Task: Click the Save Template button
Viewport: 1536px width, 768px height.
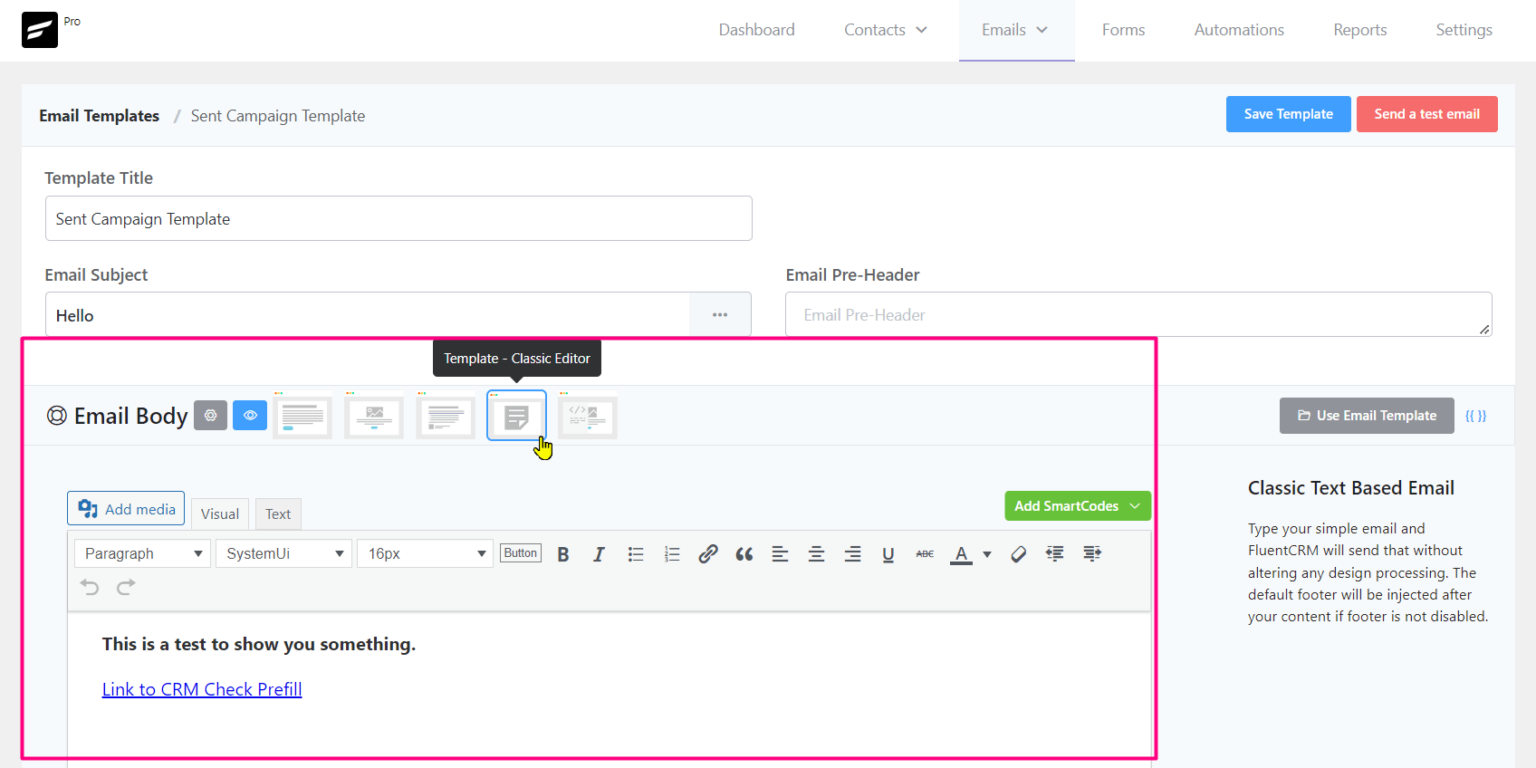Action: coord(1288,114)
